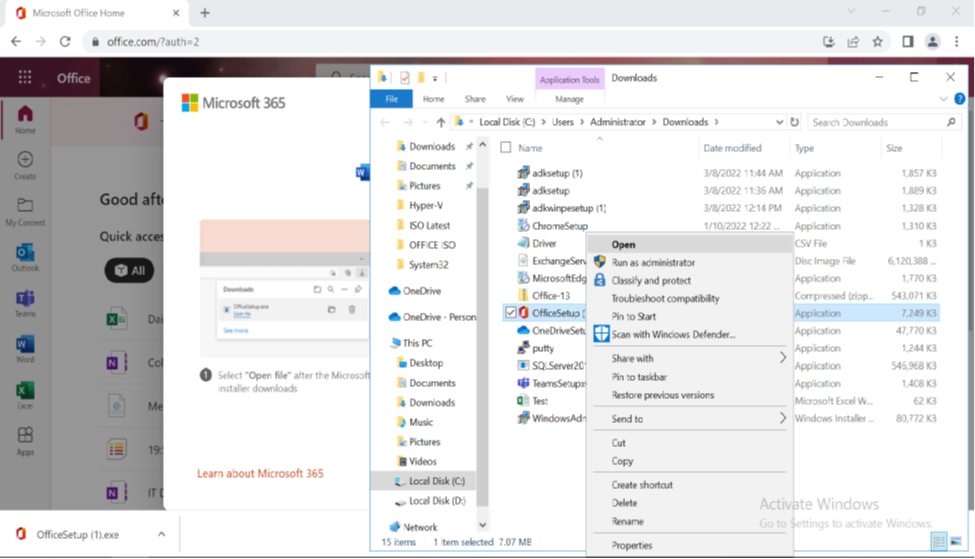Open Create in Office sidebar

tap(25, 165)
